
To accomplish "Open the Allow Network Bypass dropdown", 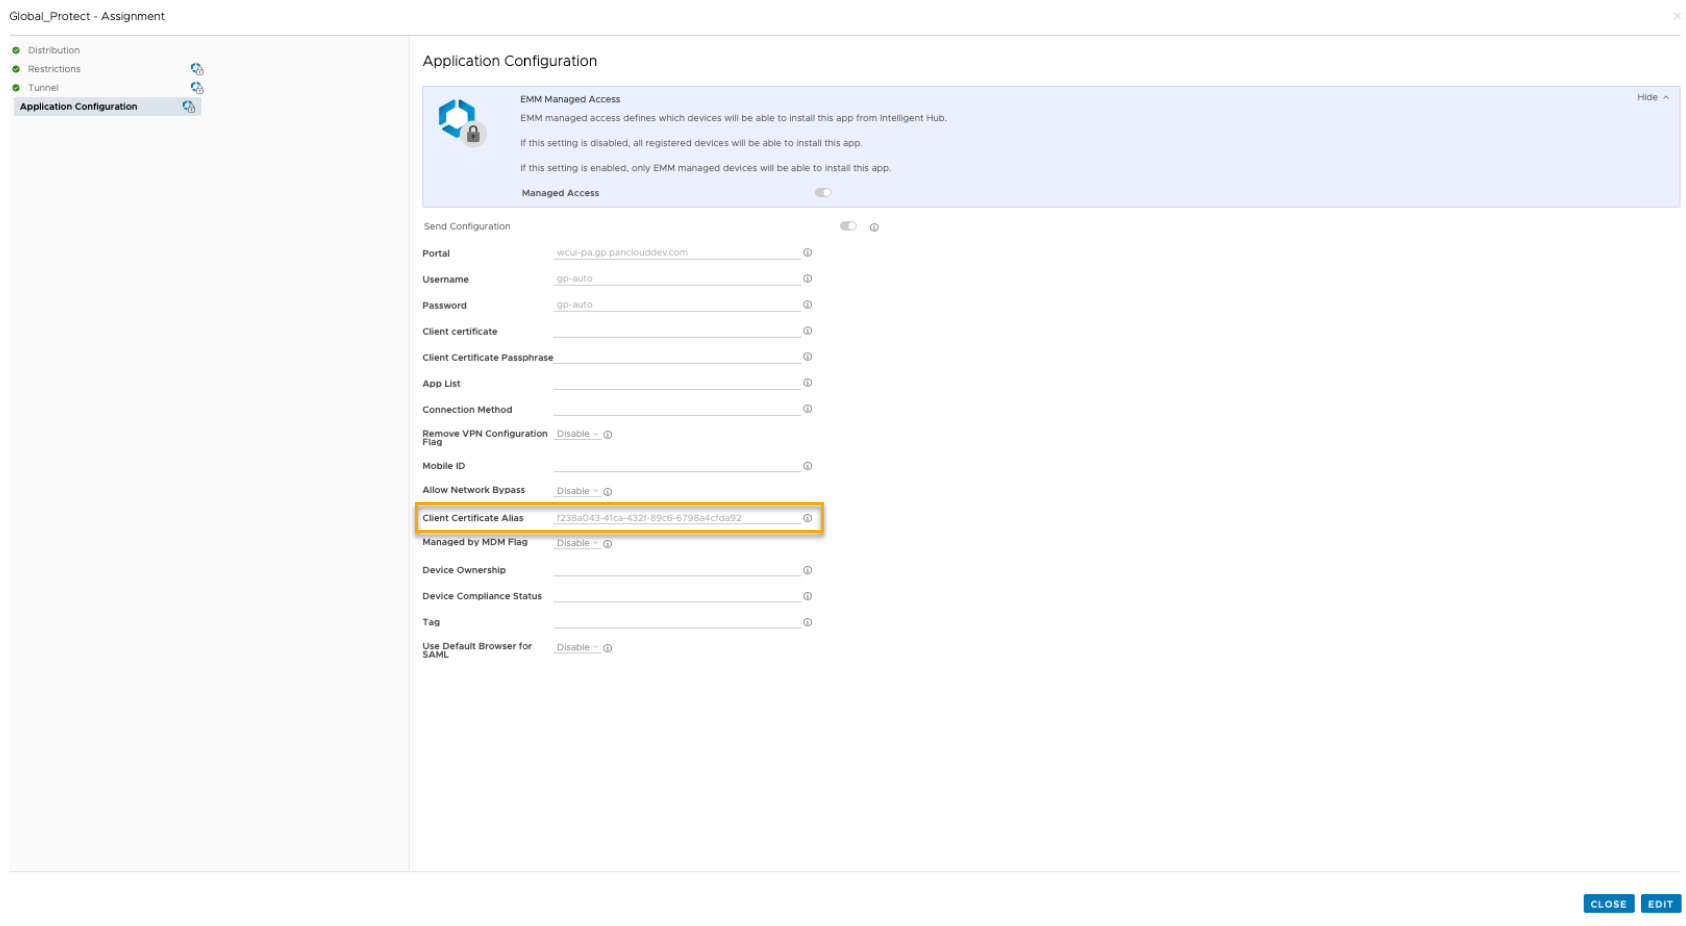I will 577,491.
